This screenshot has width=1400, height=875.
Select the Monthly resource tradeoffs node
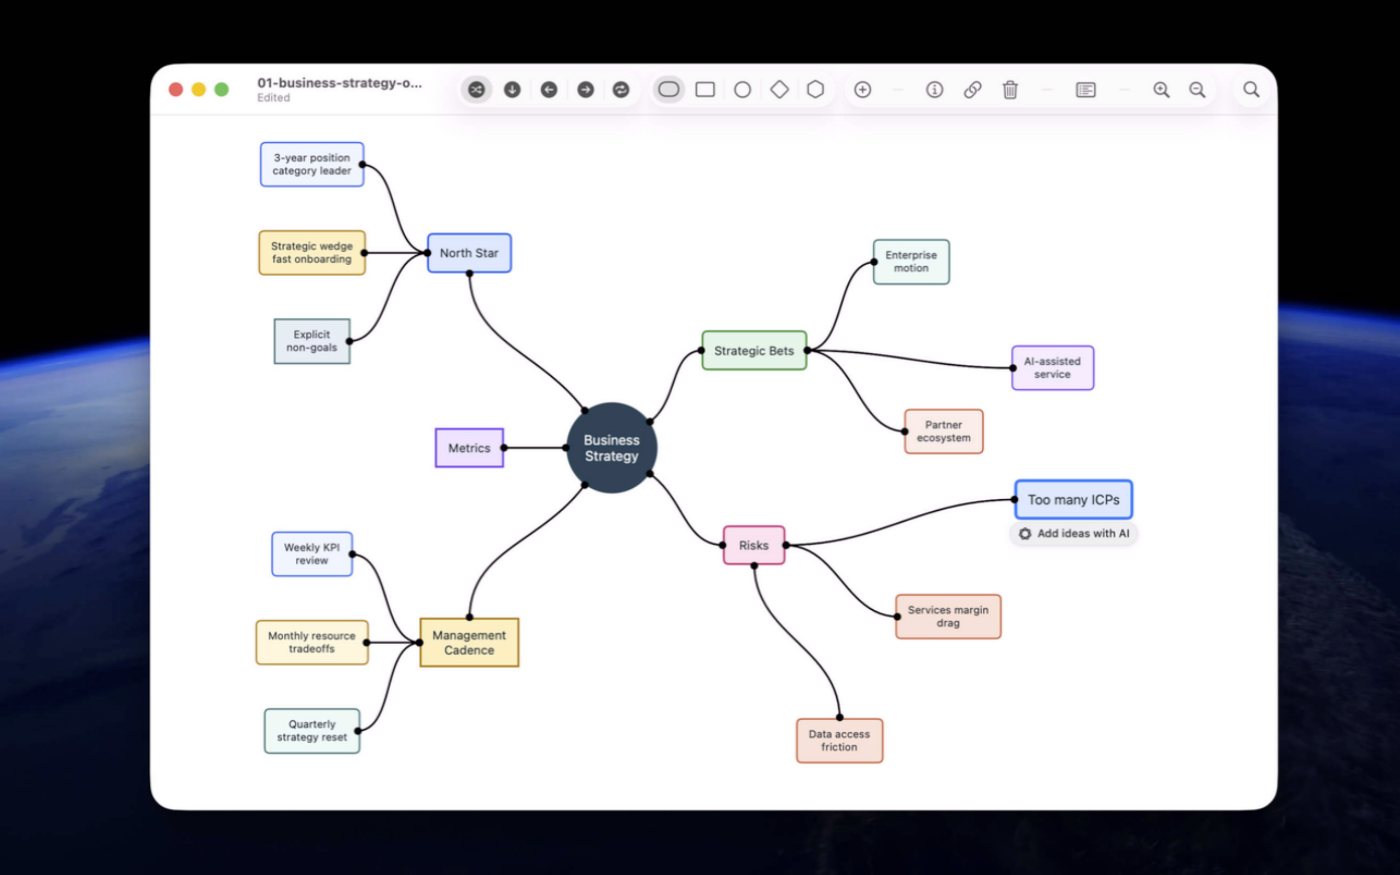pyautogui.click(x=312, y=642)
